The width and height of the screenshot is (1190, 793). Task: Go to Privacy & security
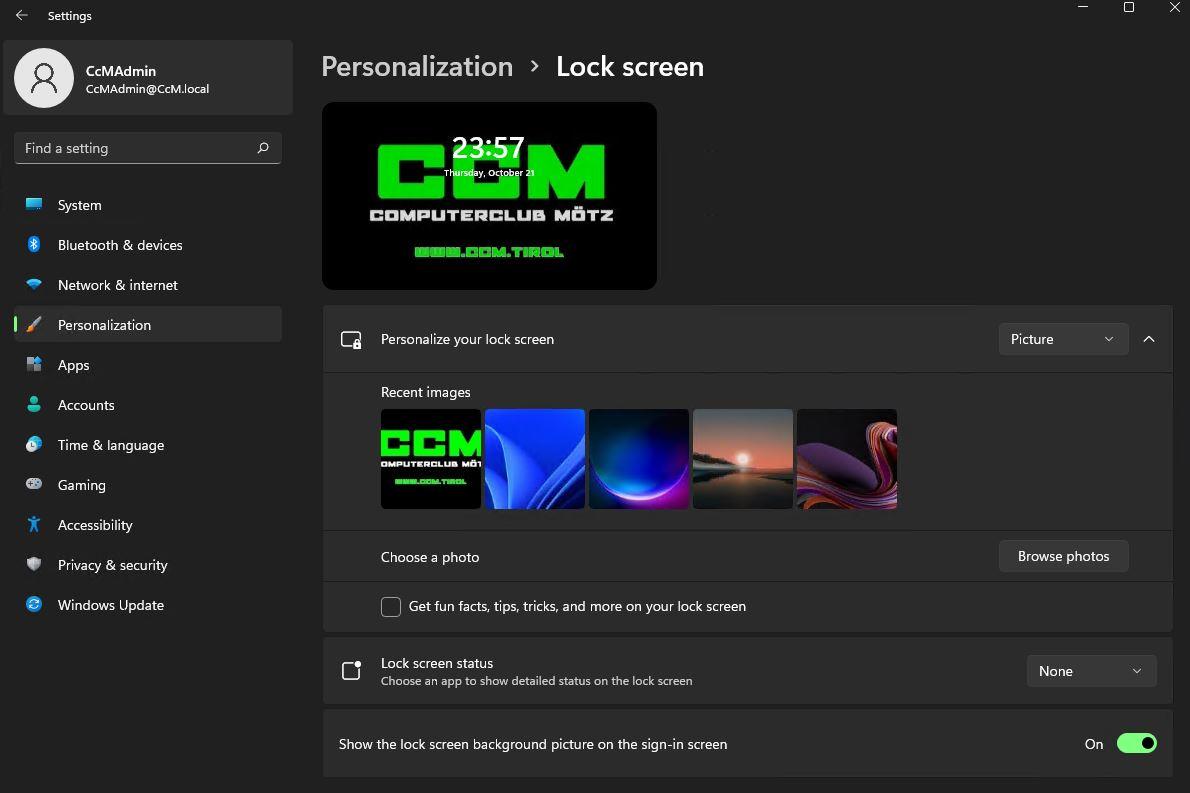coord(148,565)
